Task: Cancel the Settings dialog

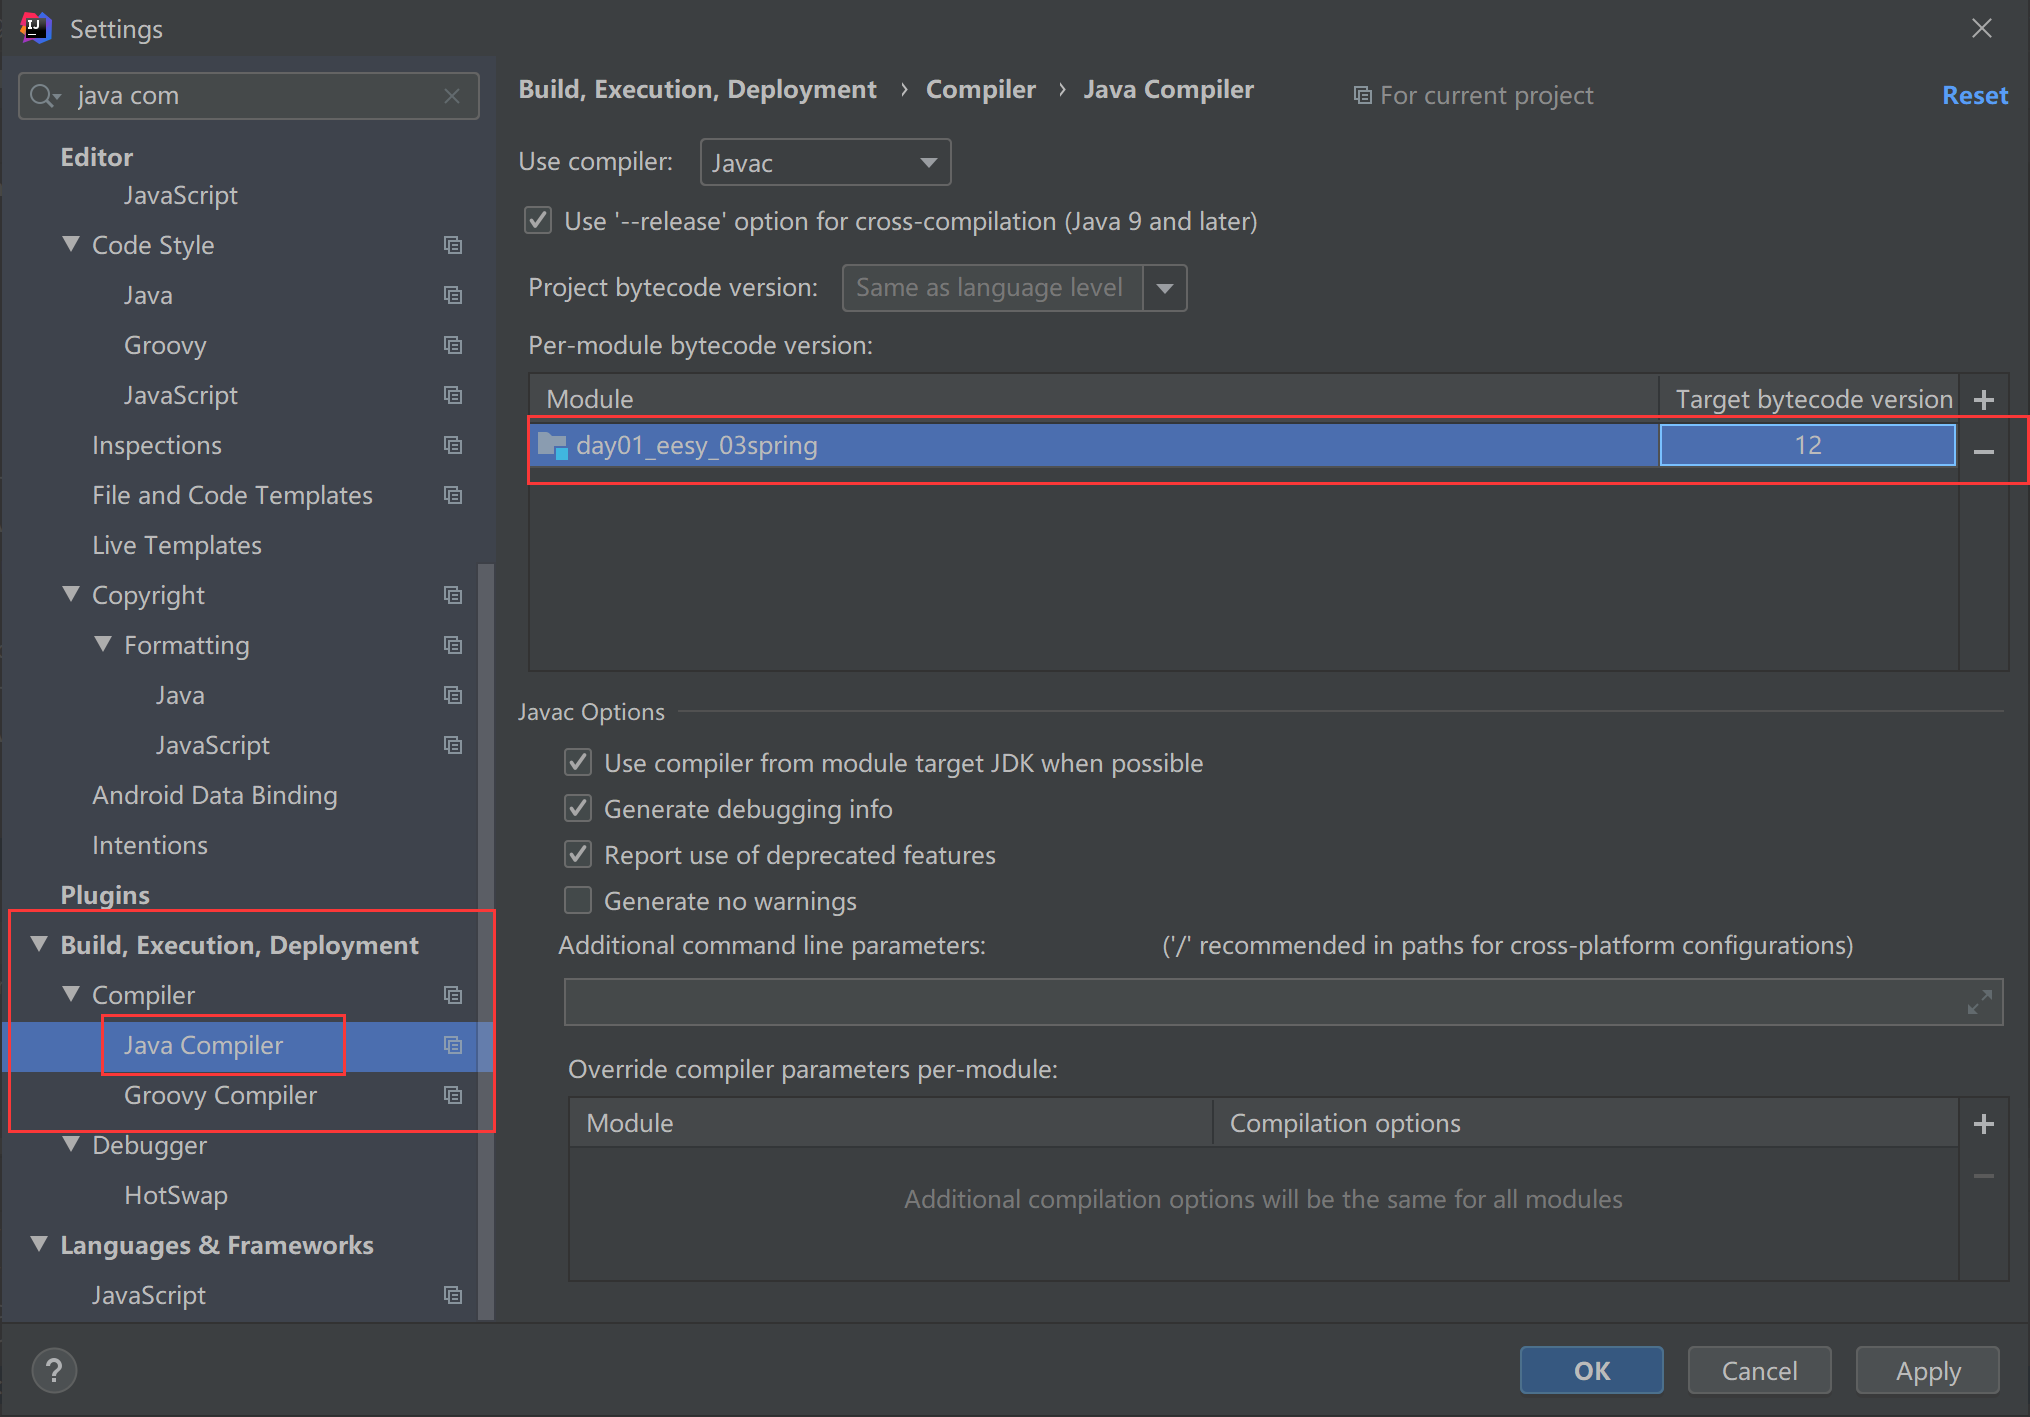Action: [x=1760, y=1370]
